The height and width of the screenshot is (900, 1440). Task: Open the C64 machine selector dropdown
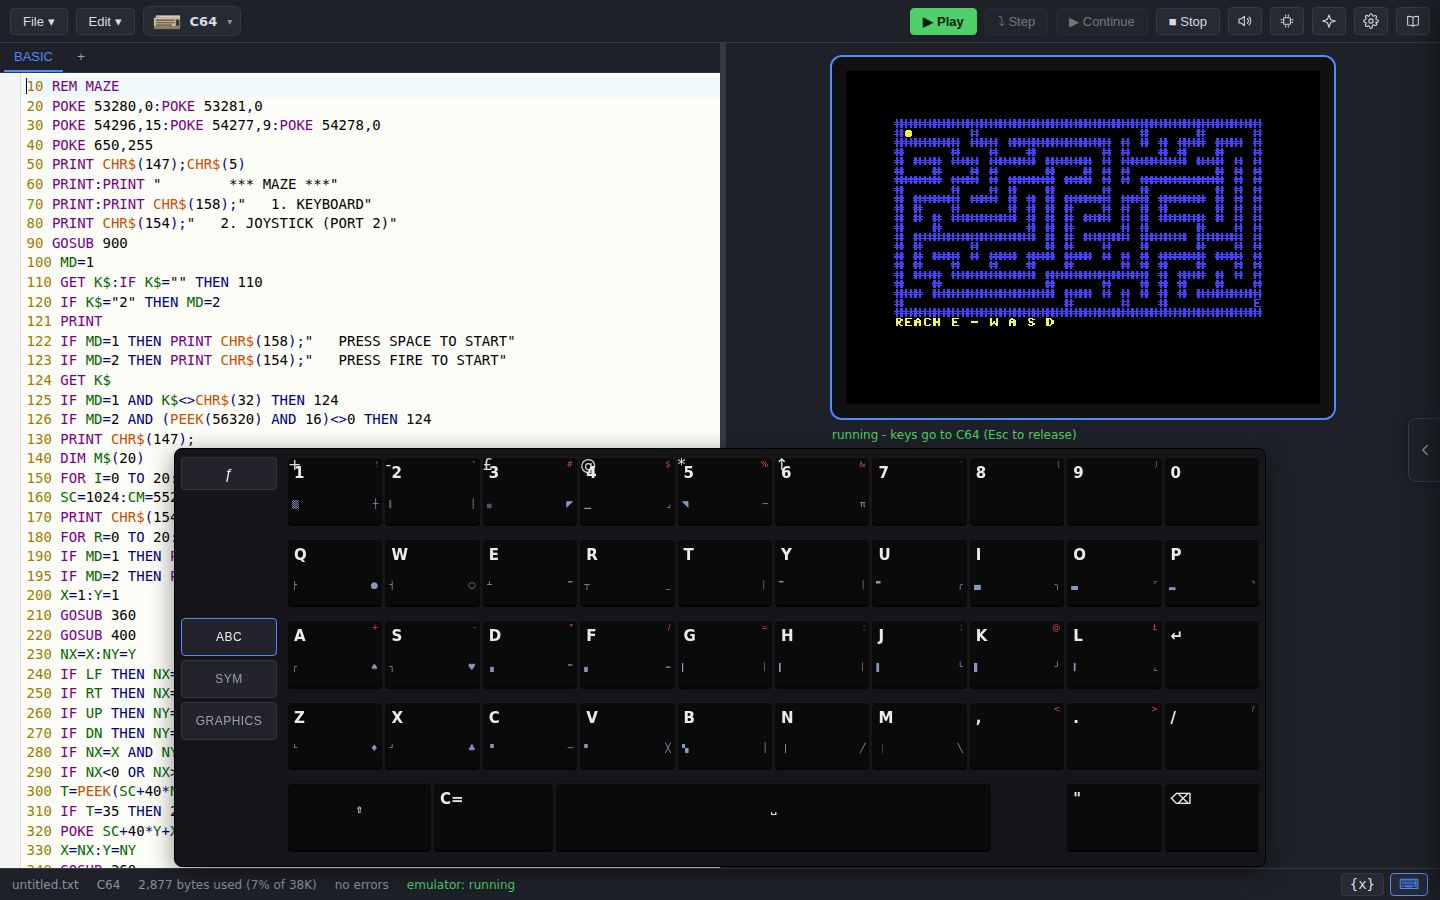click(192, 21)
